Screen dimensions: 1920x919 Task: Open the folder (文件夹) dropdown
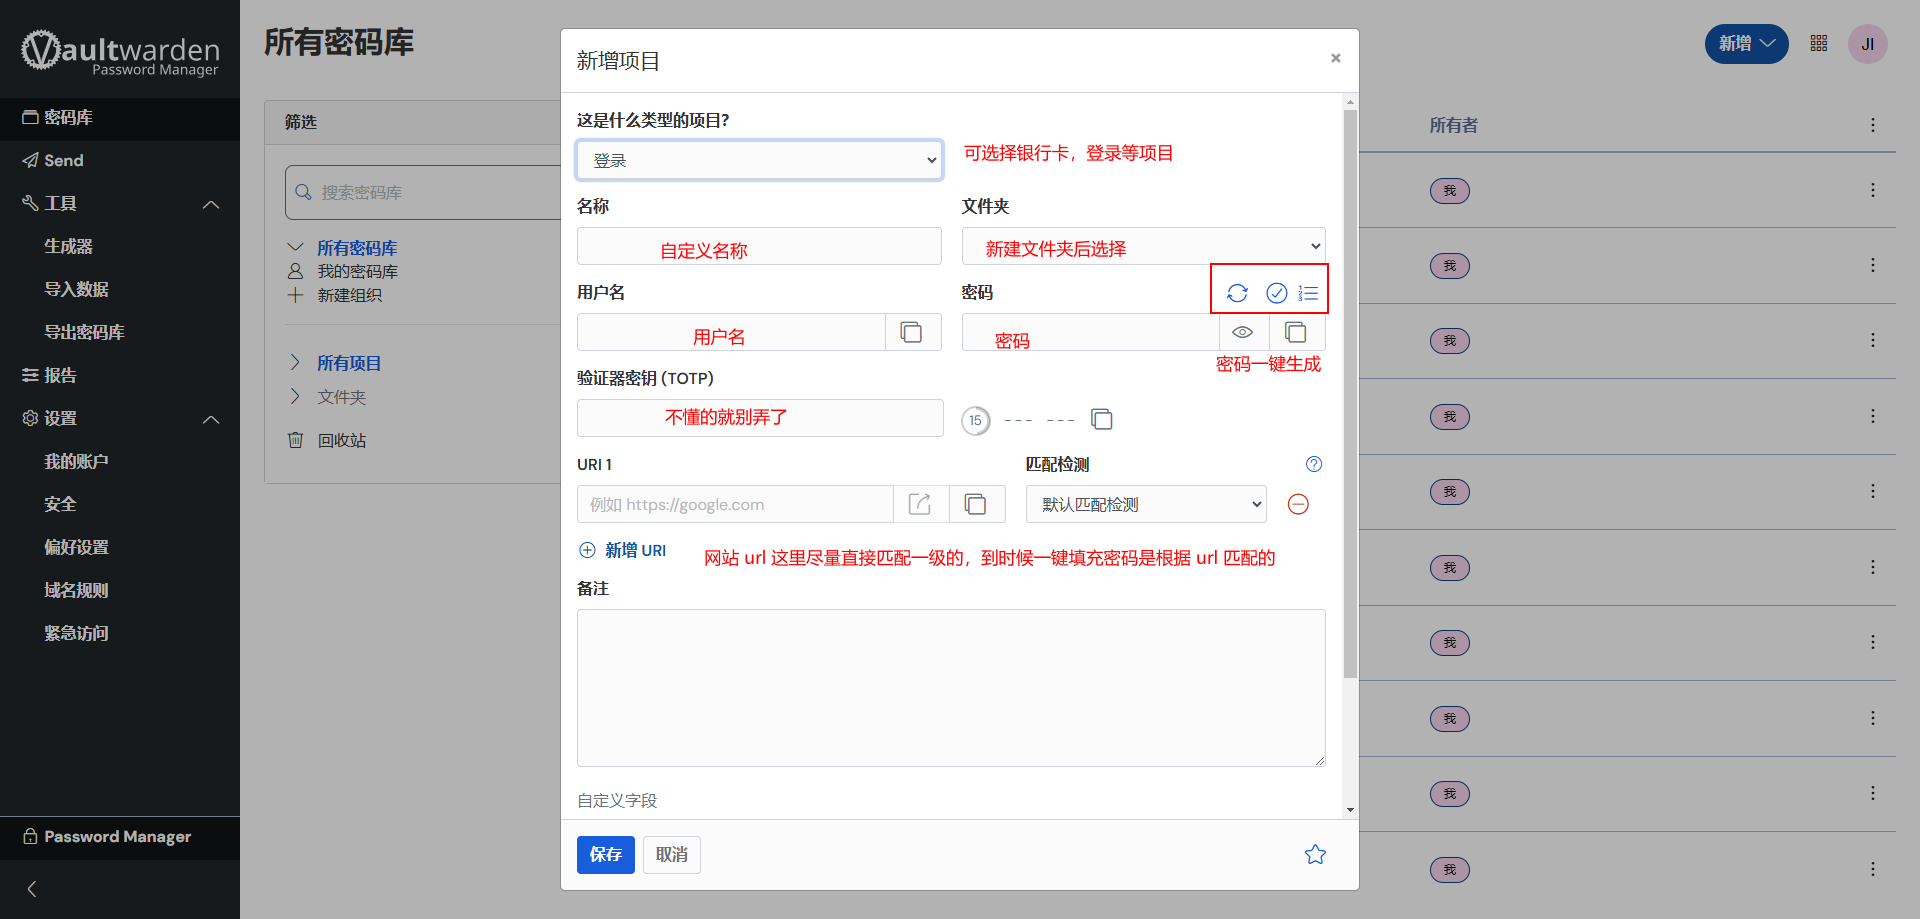1144,246
